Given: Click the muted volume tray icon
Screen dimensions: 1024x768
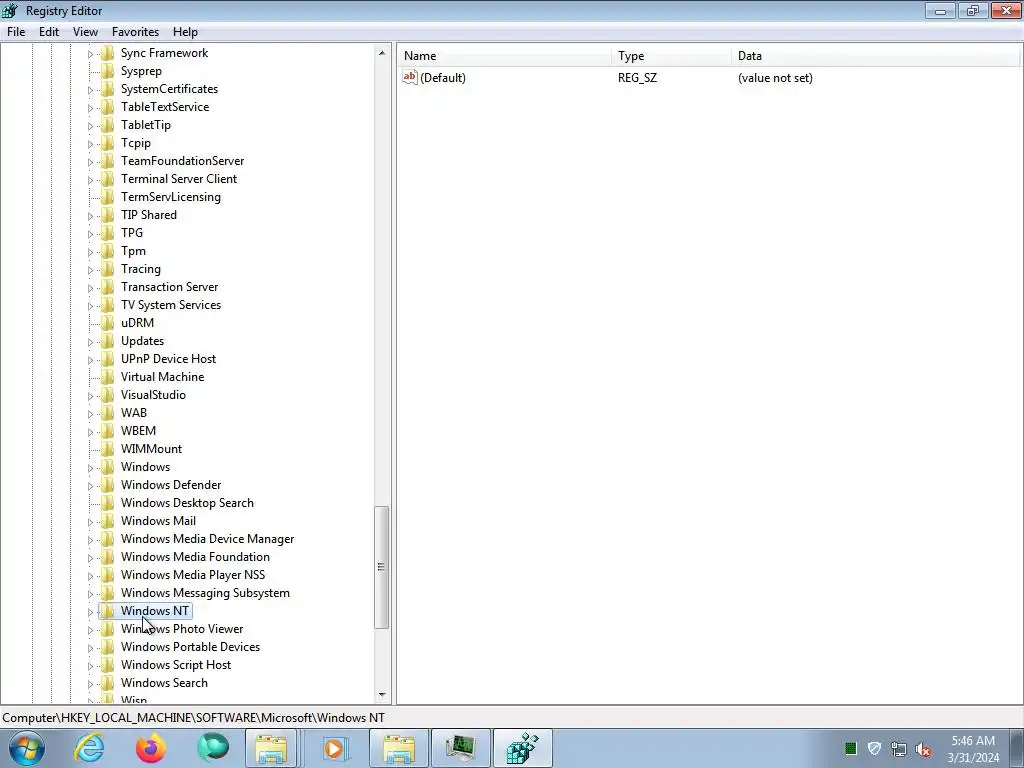Looking at the screenshot, I should (x=923, y=749).
